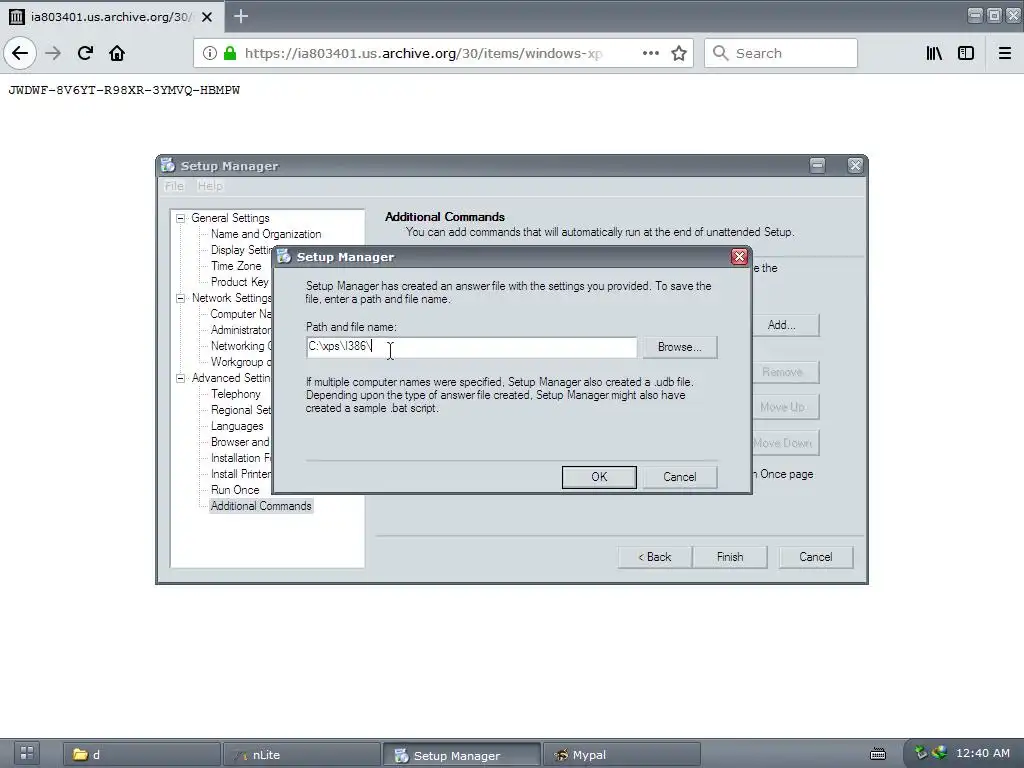The height and width of the screenshot is (768, 1024).
Task: Show site information icon in address bar
Action: click(209, 53)
